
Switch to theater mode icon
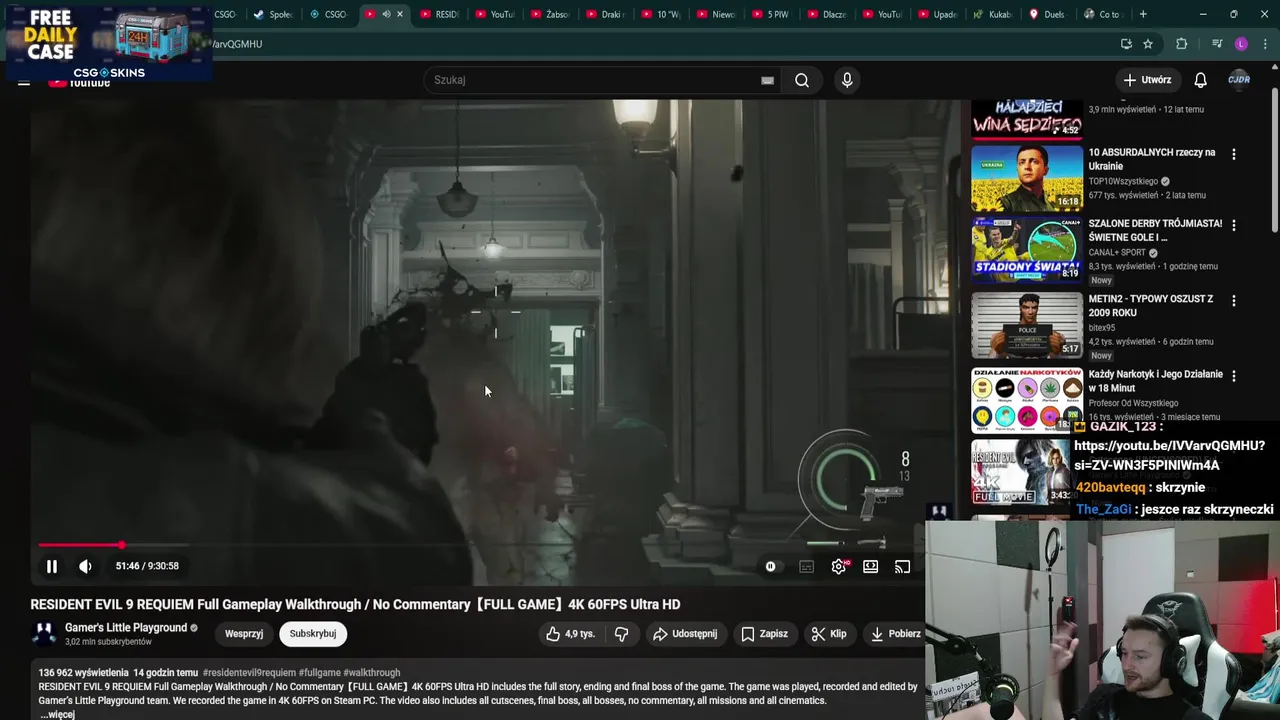point(871,567)
